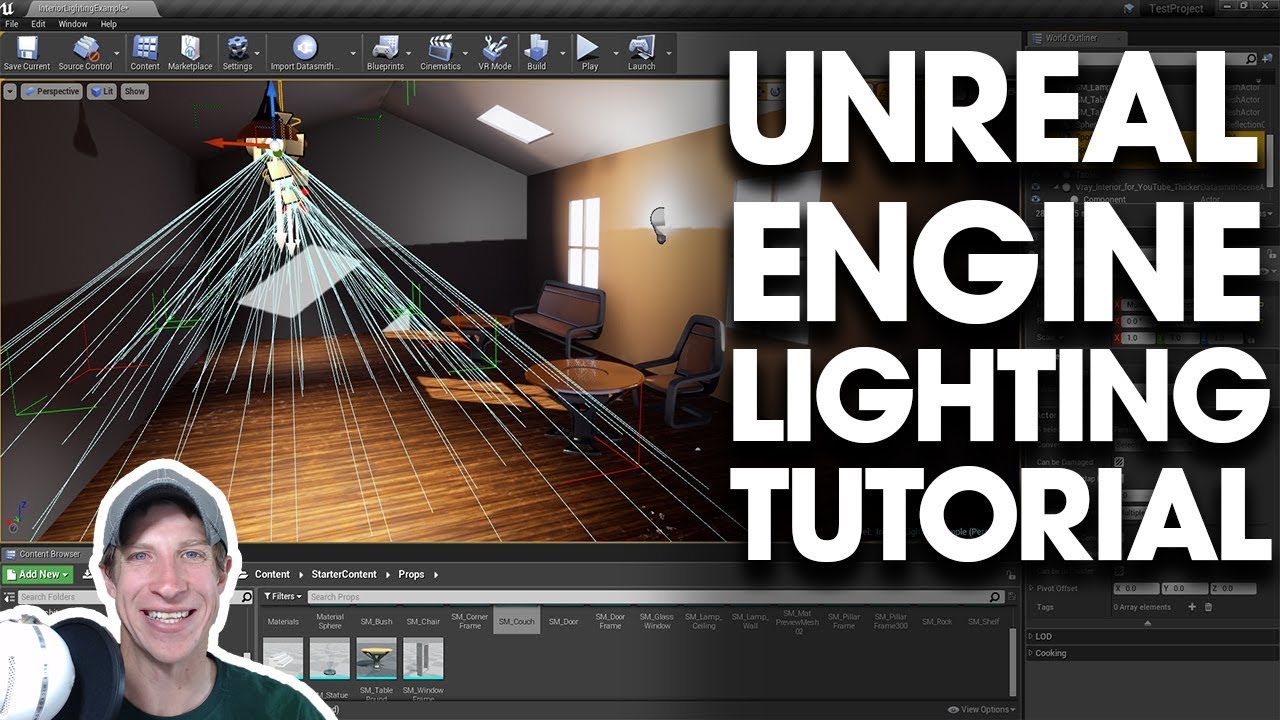Click Content in the breadcrumb path
Screen dimensions: 1280x720
pos(272,575)
